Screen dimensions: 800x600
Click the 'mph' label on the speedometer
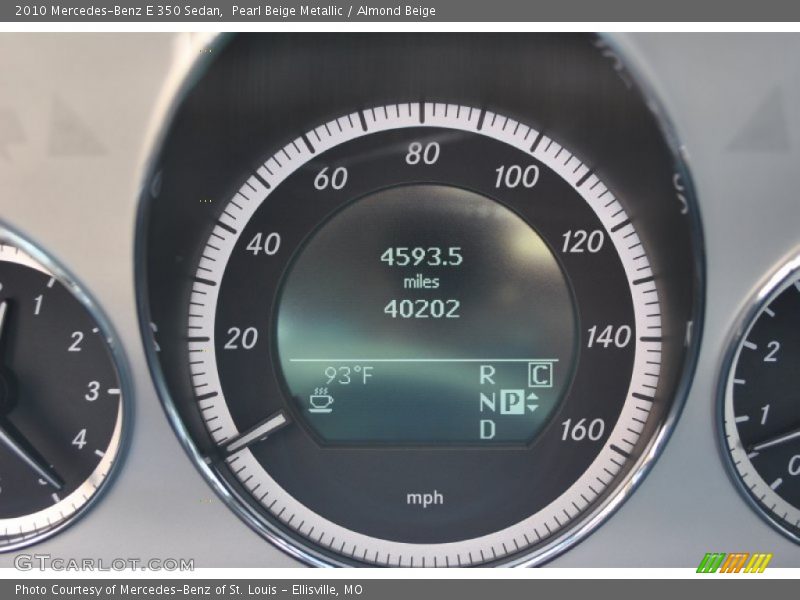425,497
